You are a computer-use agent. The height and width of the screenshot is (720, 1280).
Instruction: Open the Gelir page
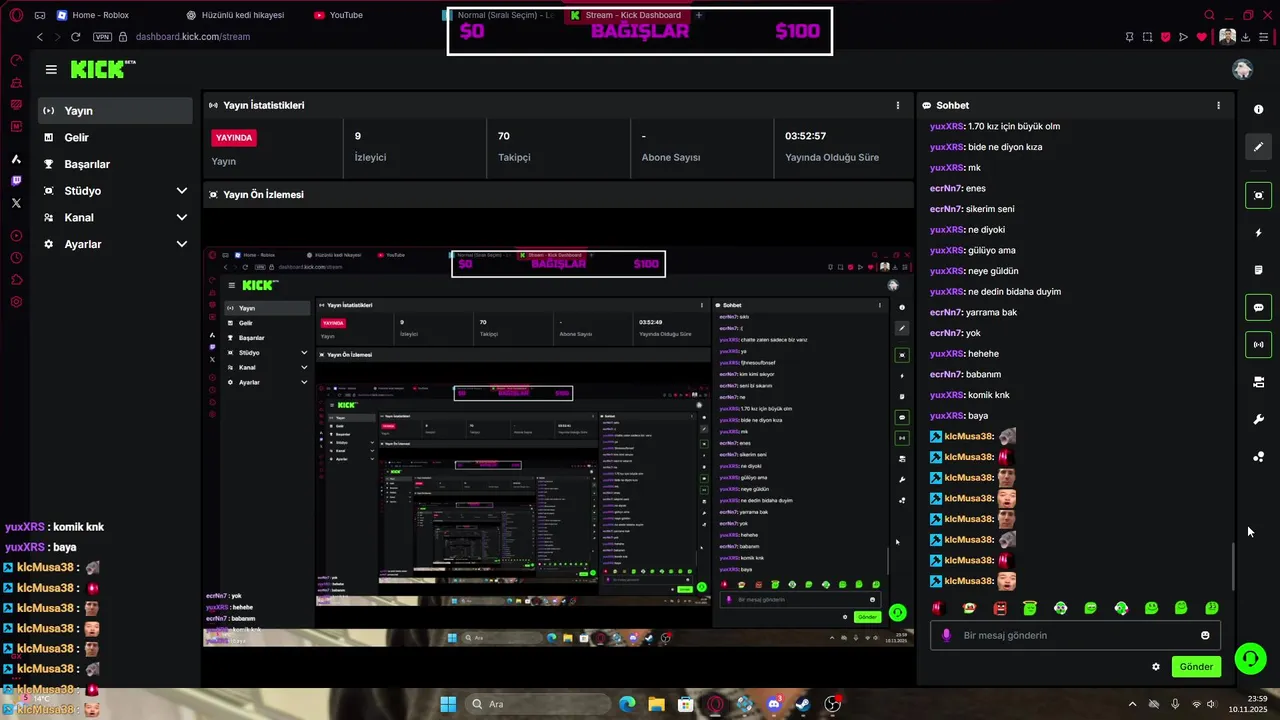tap(115, 138)
